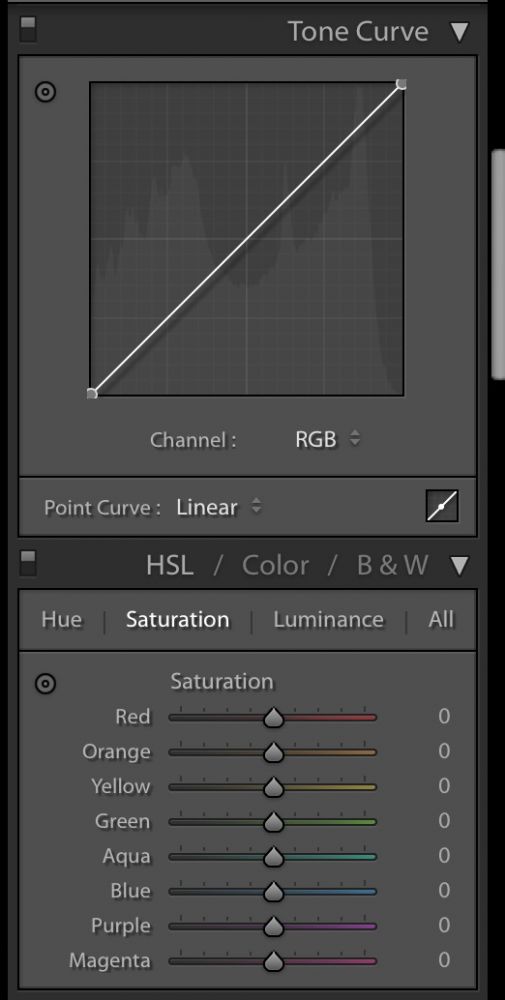Click the Magenta saturation value field

coord(444,960)
